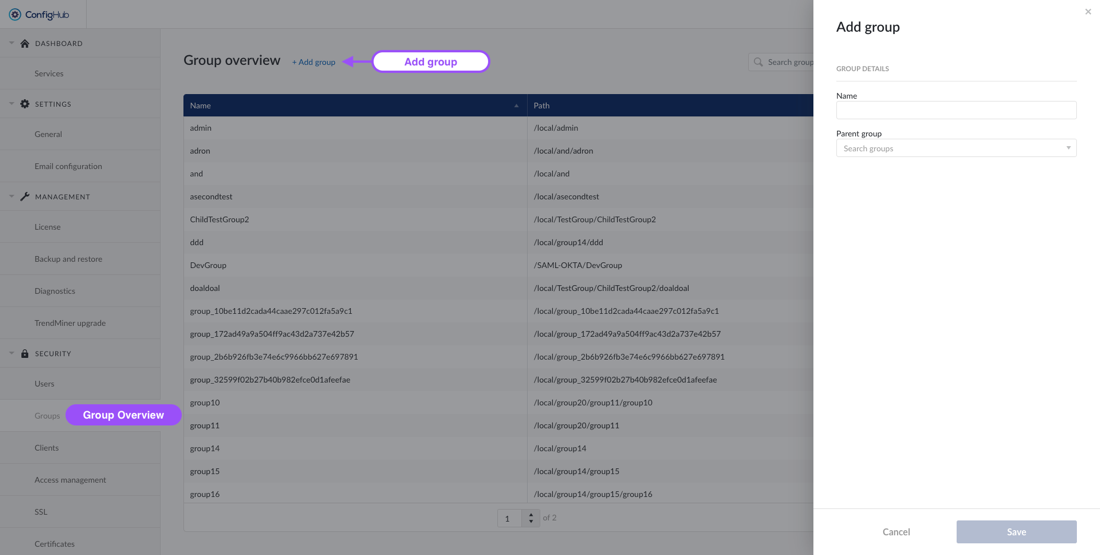Click the Save button
Screen dimensions: 1100x559
[1016, 532]
